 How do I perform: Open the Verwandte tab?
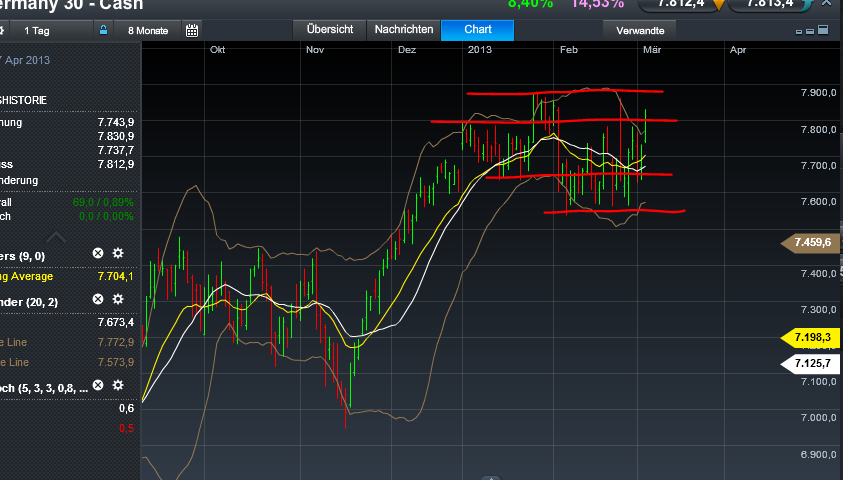tap(640, 31)
